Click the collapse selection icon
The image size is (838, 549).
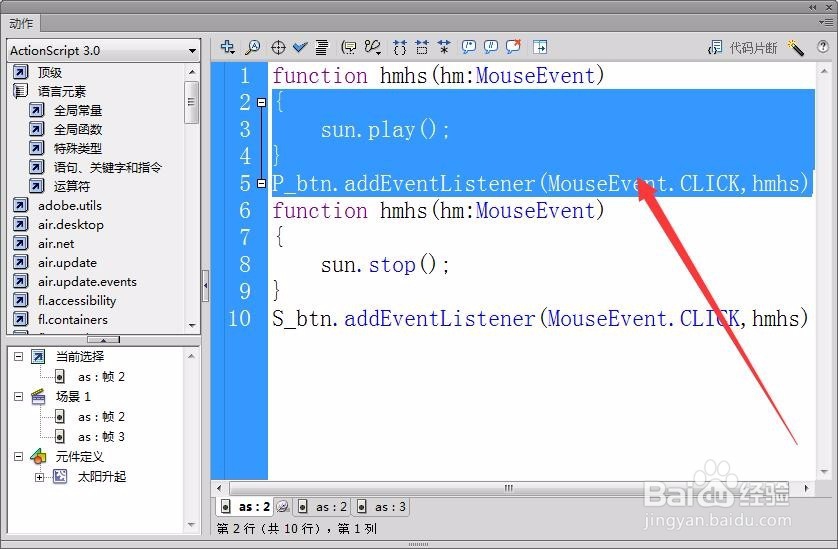click(422, 48)
